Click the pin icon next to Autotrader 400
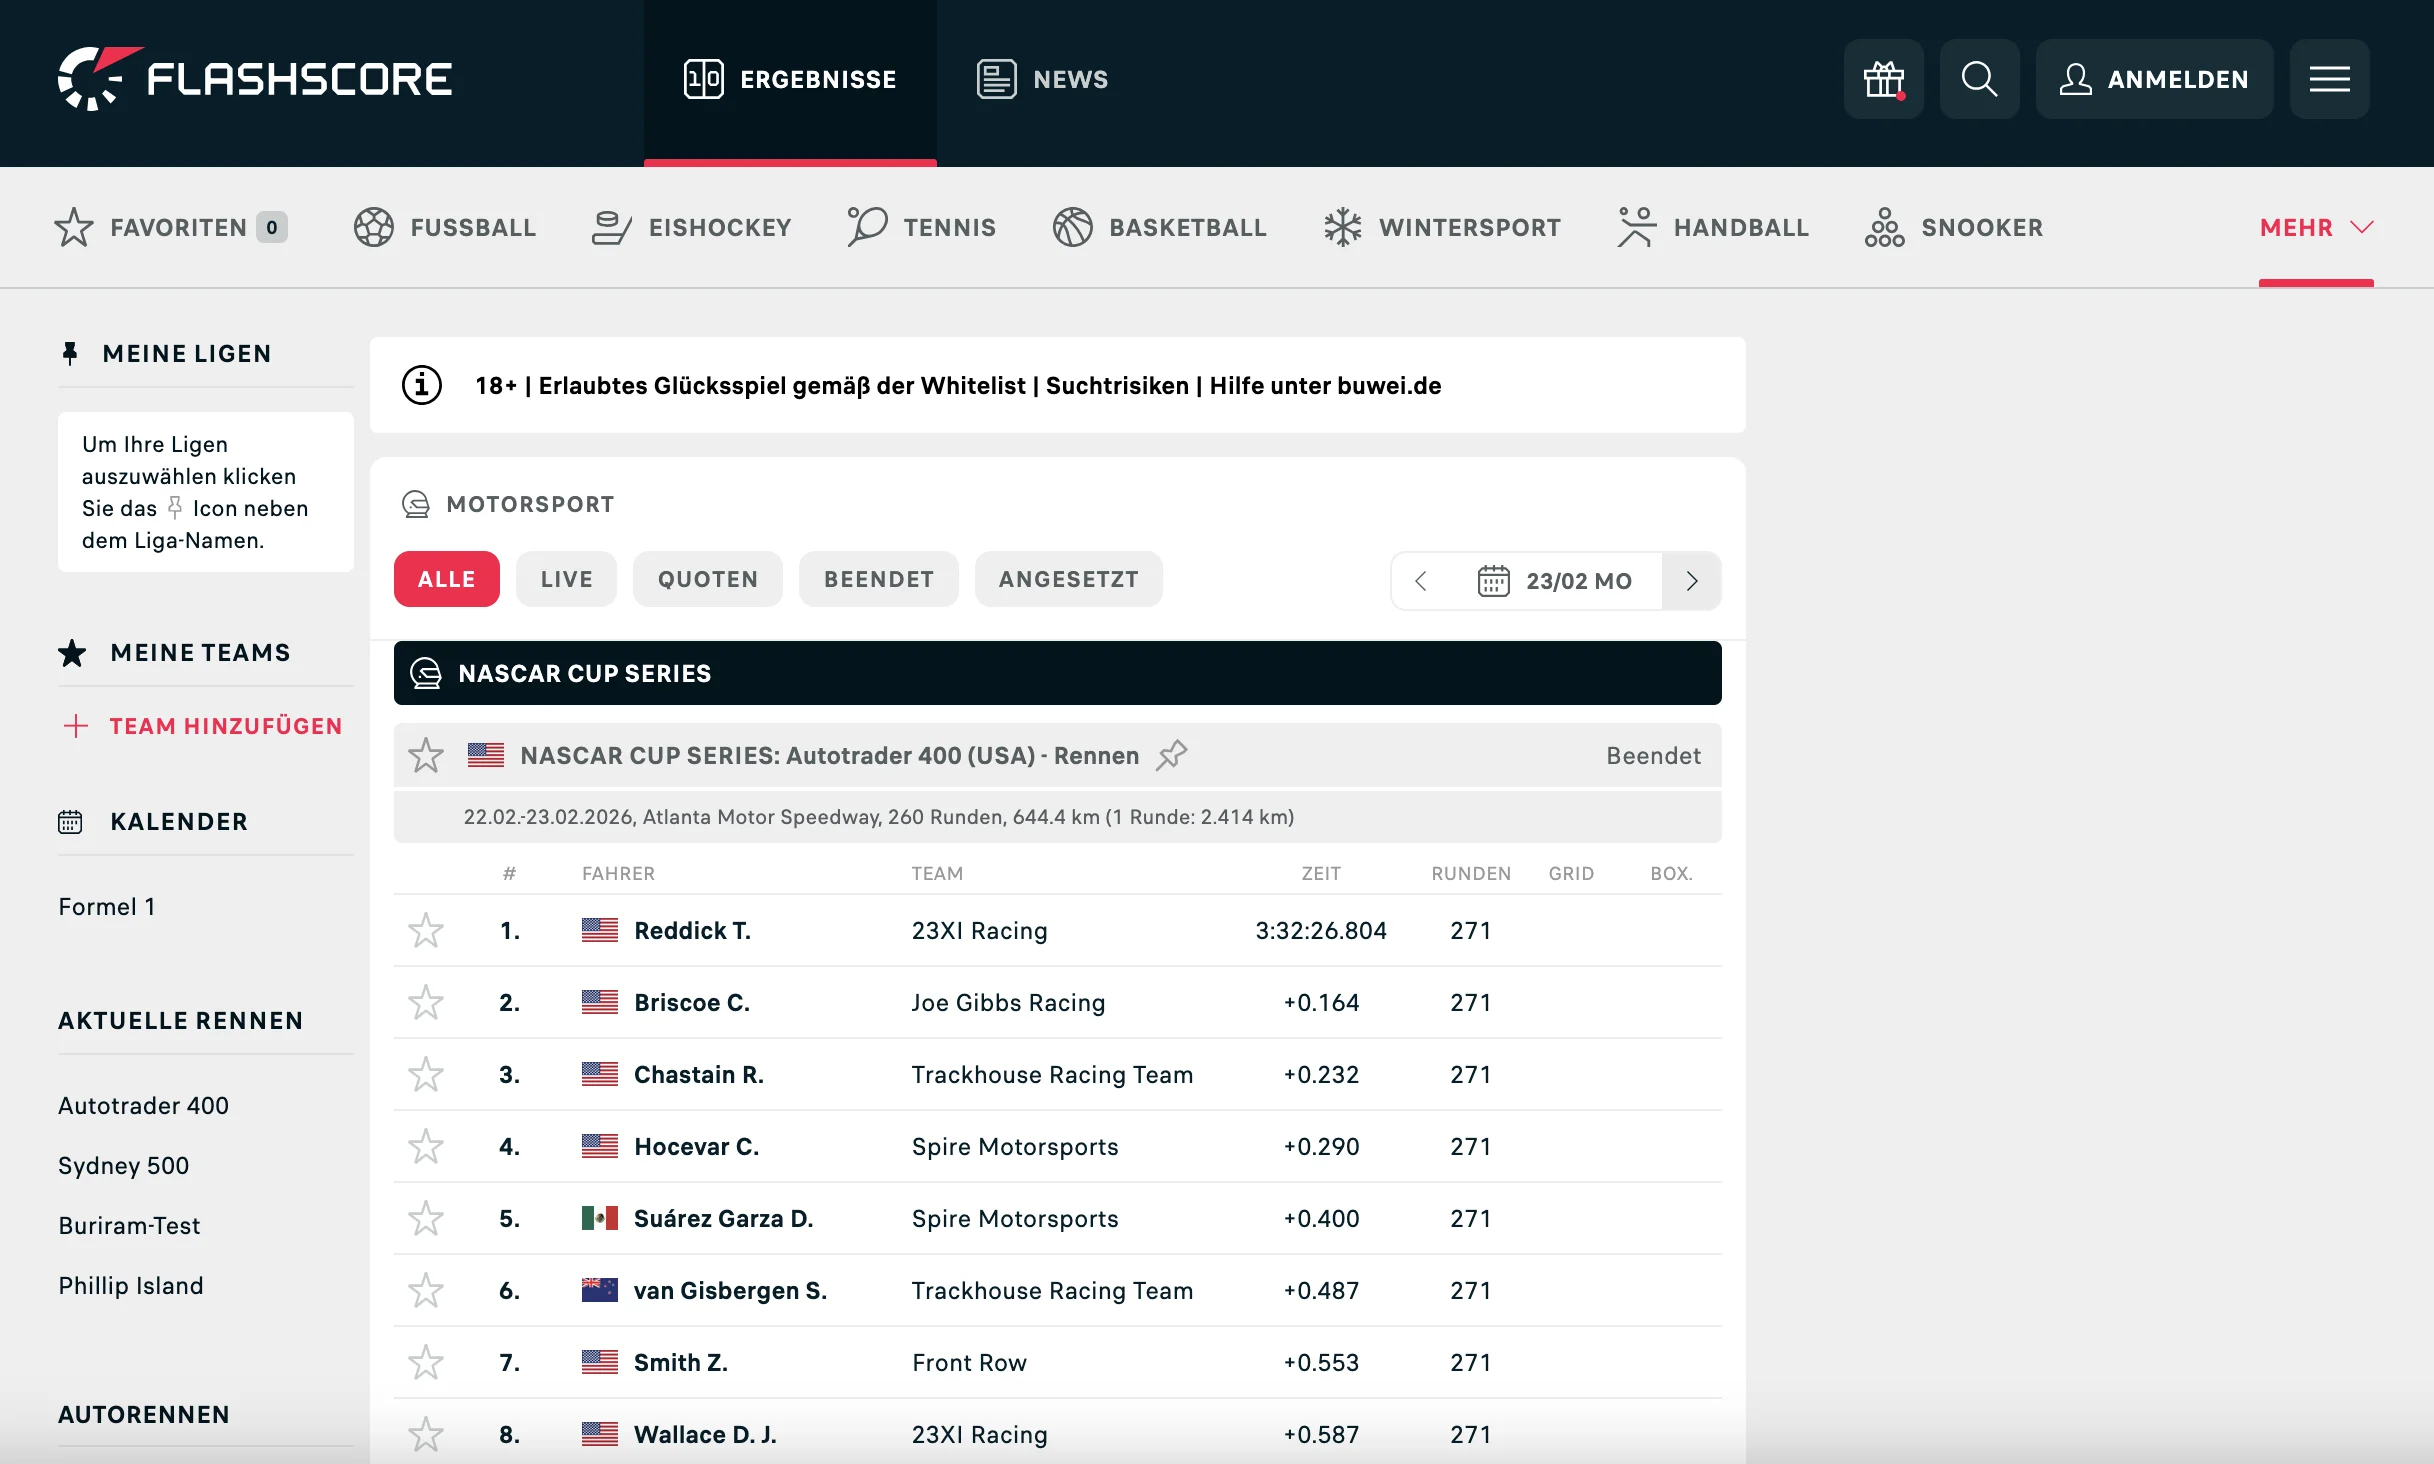This screenshot has width=2434, height=1464. [x=1171, y=755]
